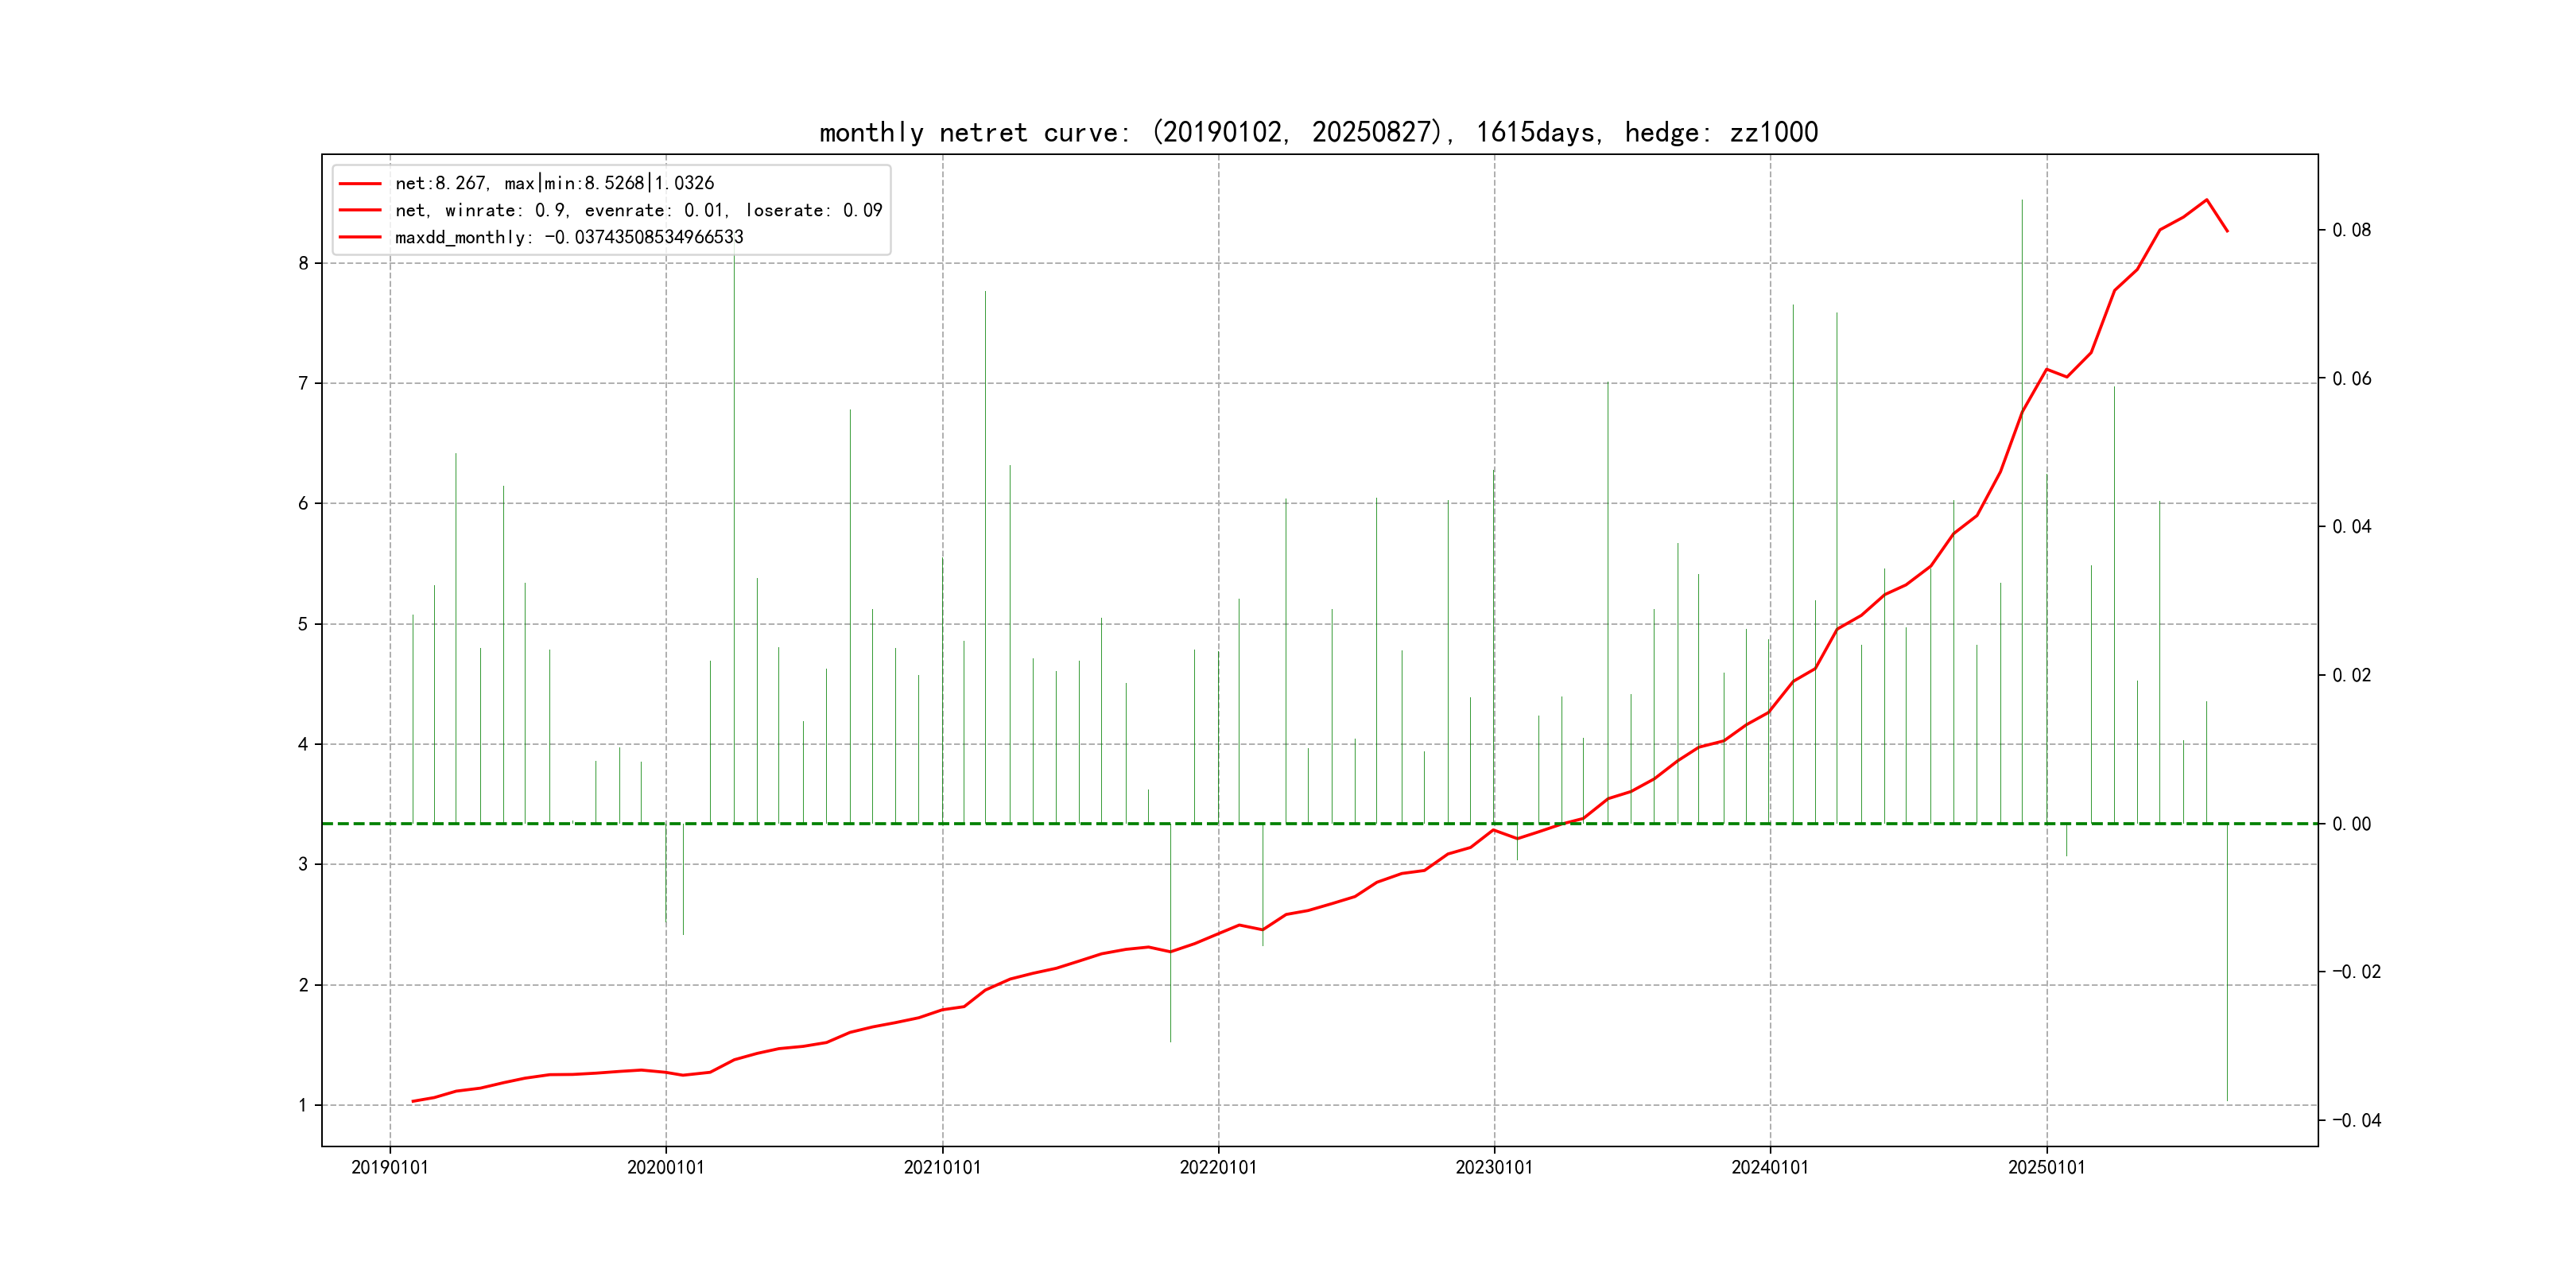Click right y-axis tick label -0.04
This screenshot has width=2576, height=1288.
[2356, 1120]
